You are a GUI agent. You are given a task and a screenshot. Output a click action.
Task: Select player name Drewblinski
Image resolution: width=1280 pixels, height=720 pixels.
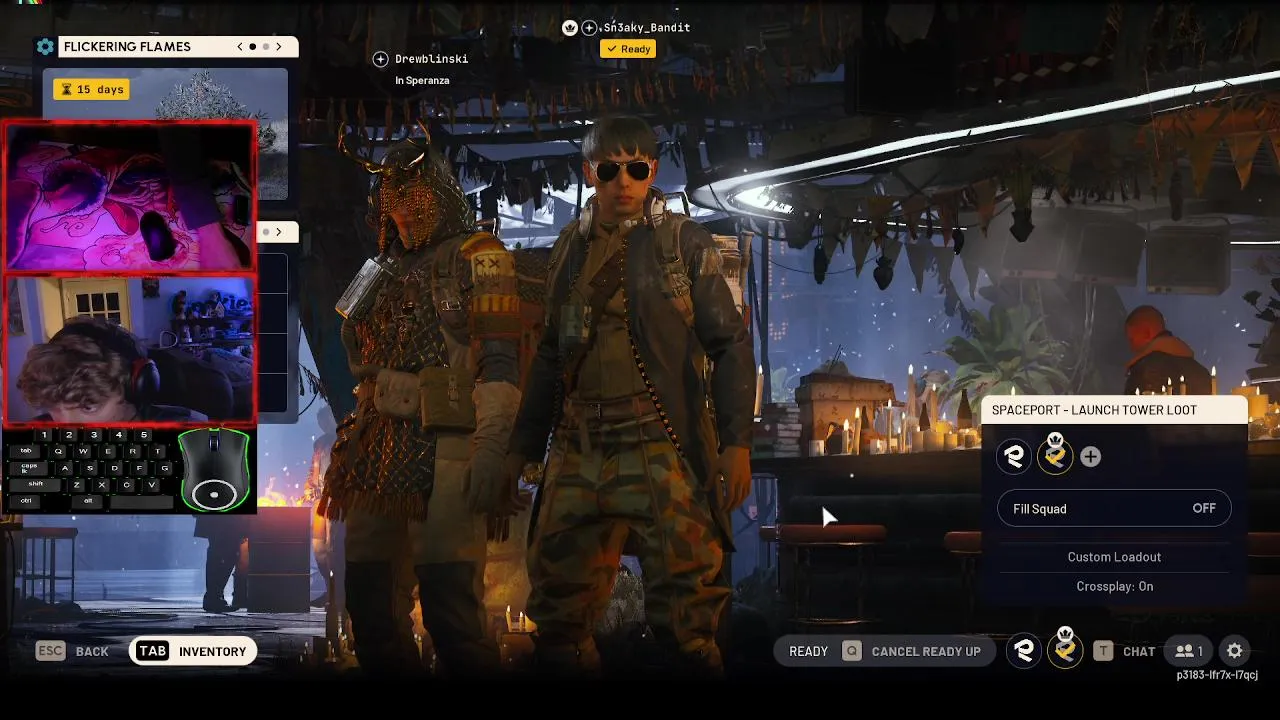click(x=431, y=59)
